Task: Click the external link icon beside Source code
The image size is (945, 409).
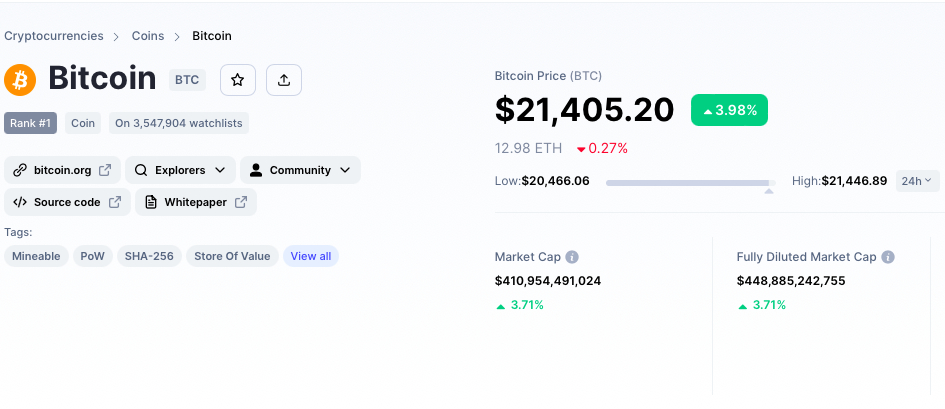Action: [115, 202]
